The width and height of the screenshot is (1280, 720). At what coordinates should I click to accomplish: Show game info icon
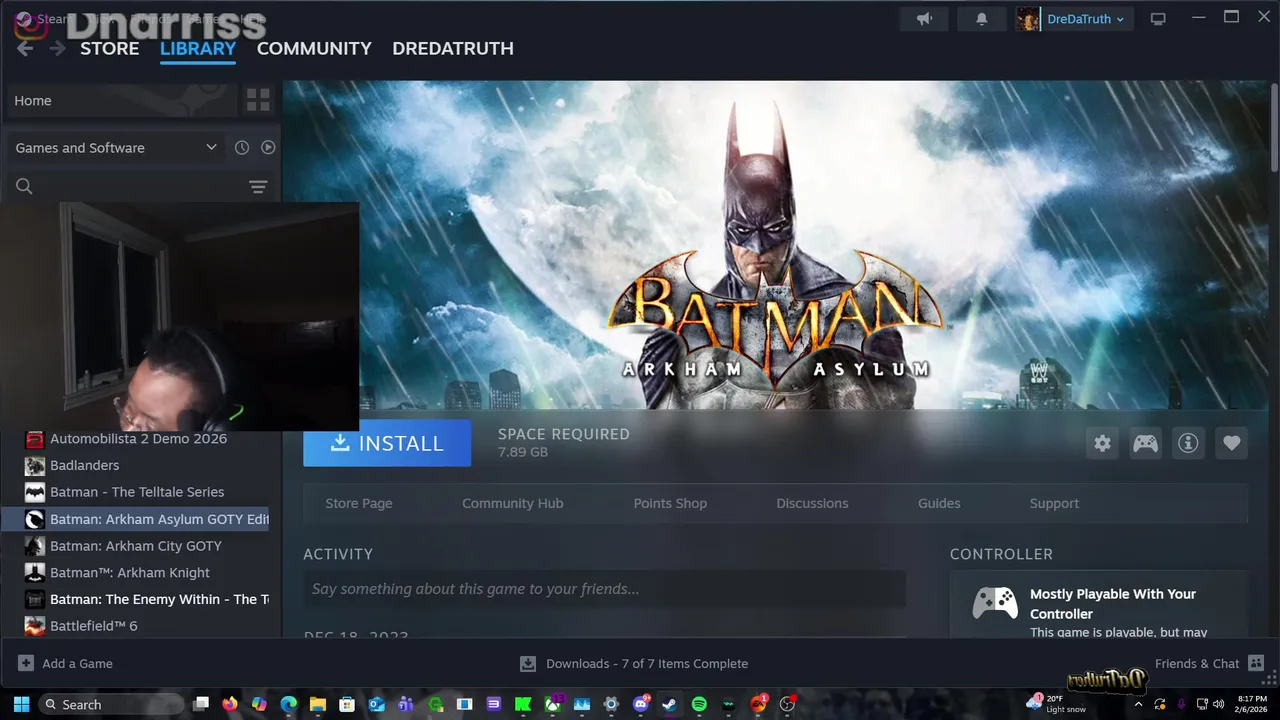pos(1188,443)
